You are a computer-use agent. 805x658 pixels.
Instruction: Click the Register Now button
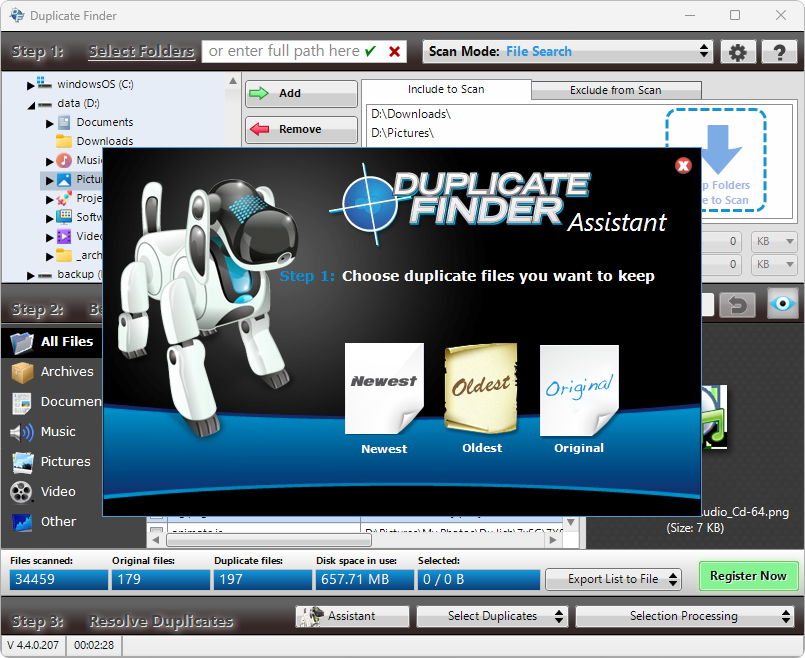(x=748, y=576)
